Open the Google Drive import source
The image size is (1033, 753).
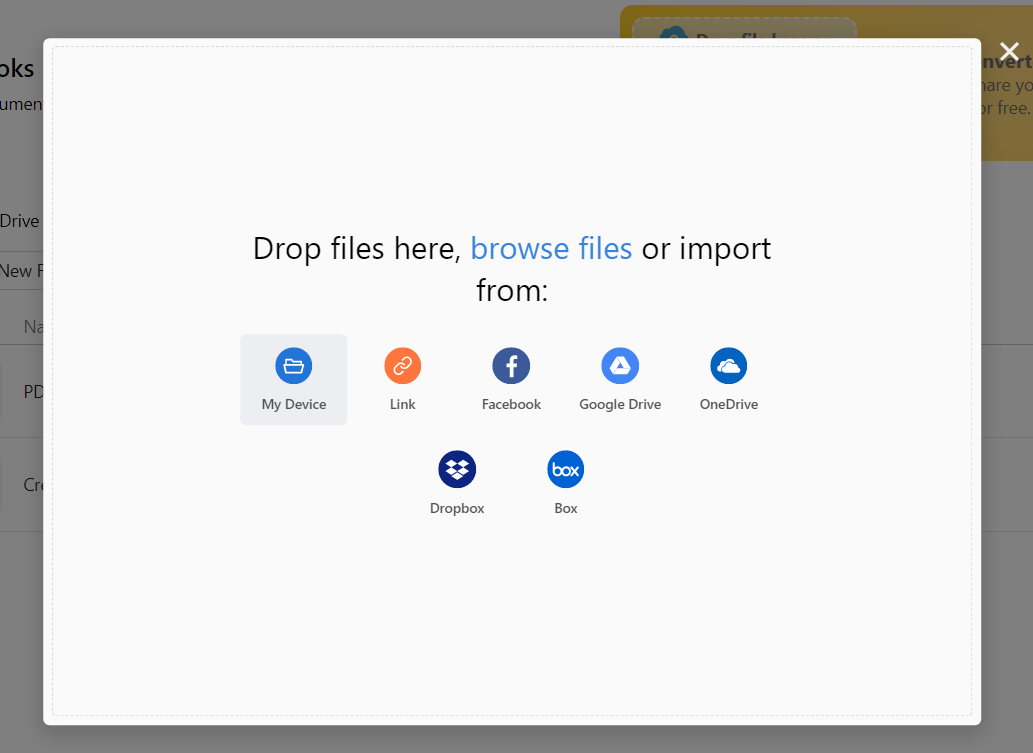620,366
